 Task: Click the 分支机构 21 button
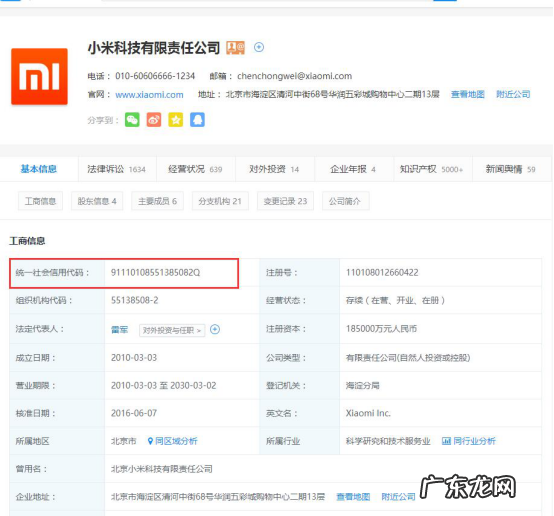pyautogui.click(x=220, y=201)
